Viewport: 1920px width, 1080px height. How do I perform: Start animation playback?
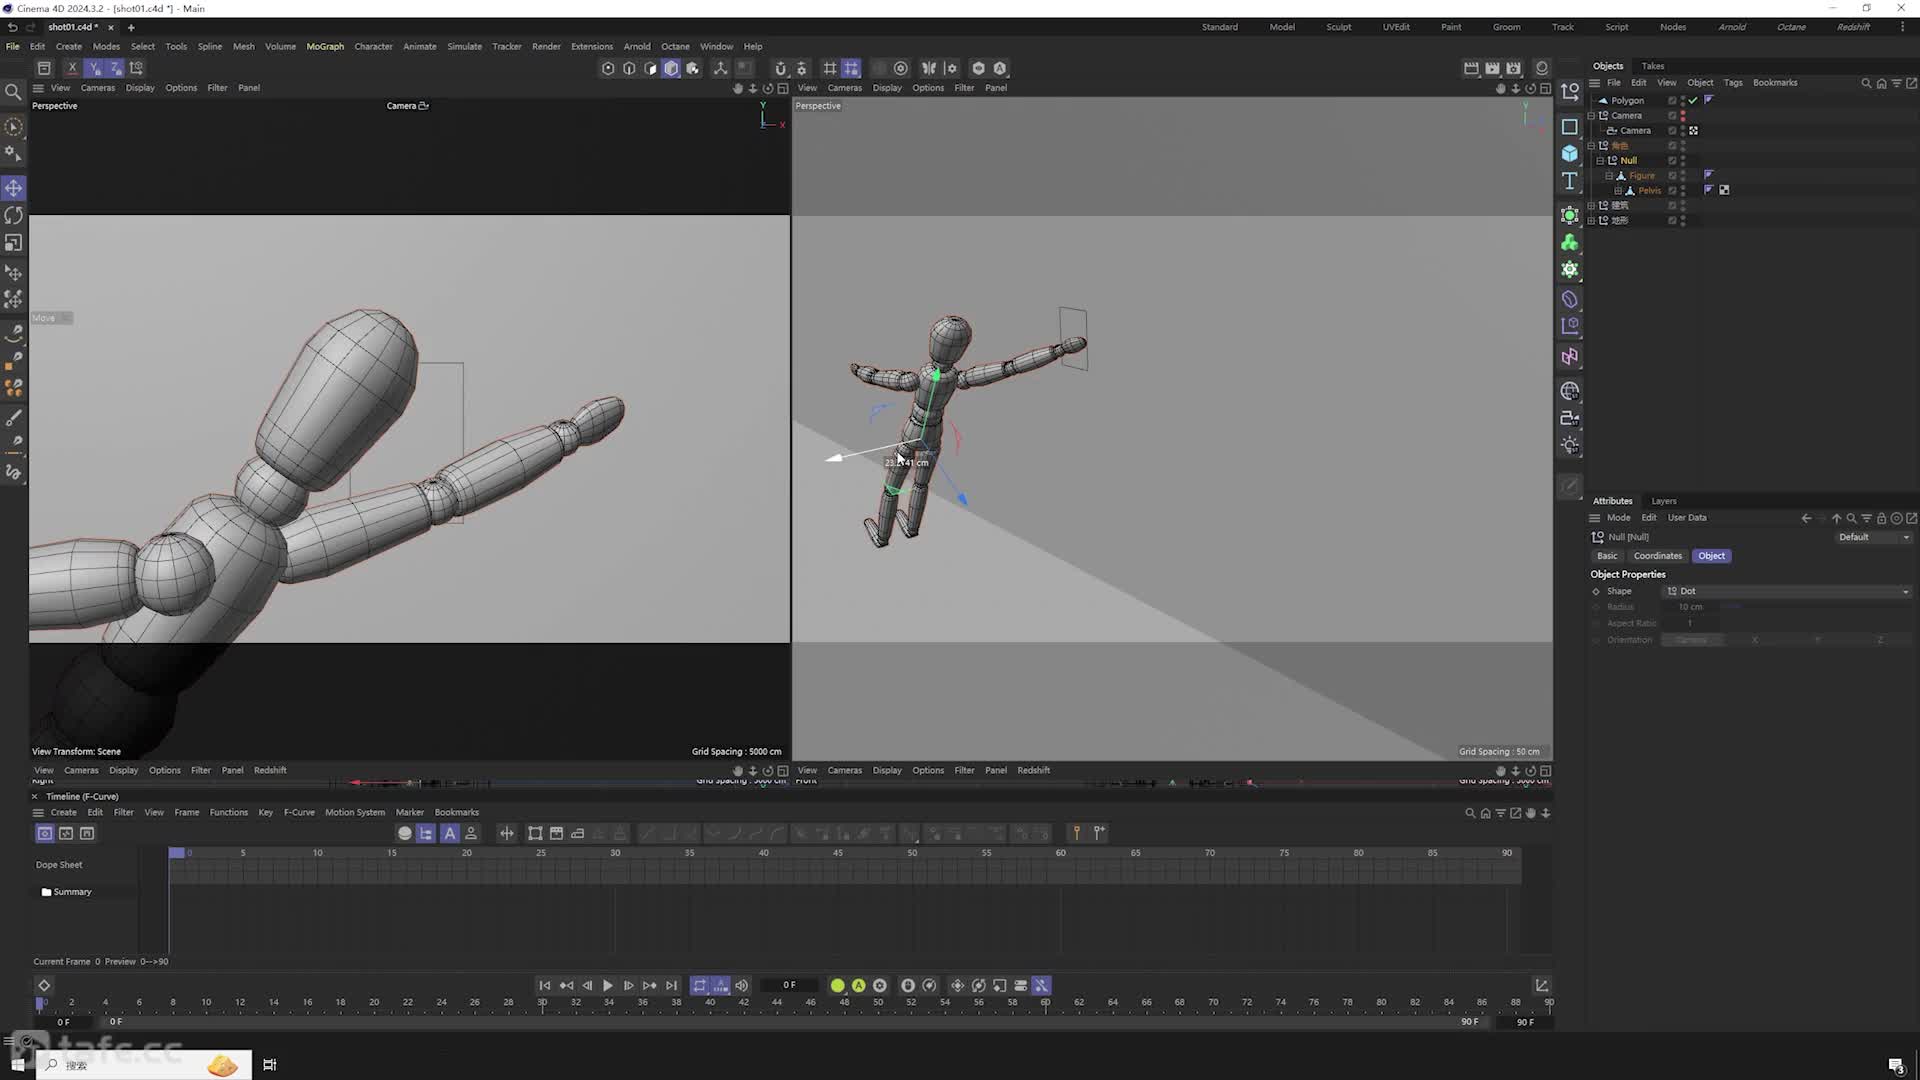click(x=607, y=986)
